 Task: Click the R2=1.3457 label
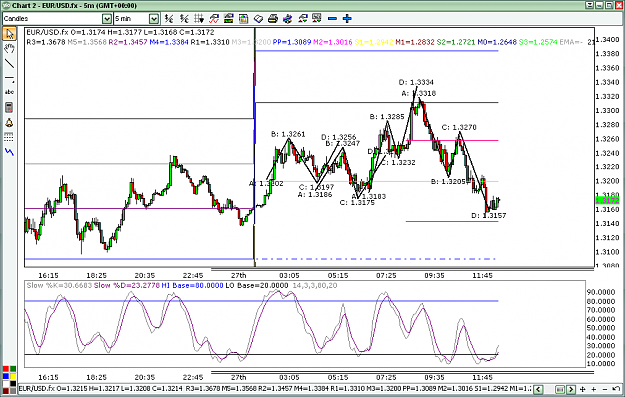tap(128, 41)
